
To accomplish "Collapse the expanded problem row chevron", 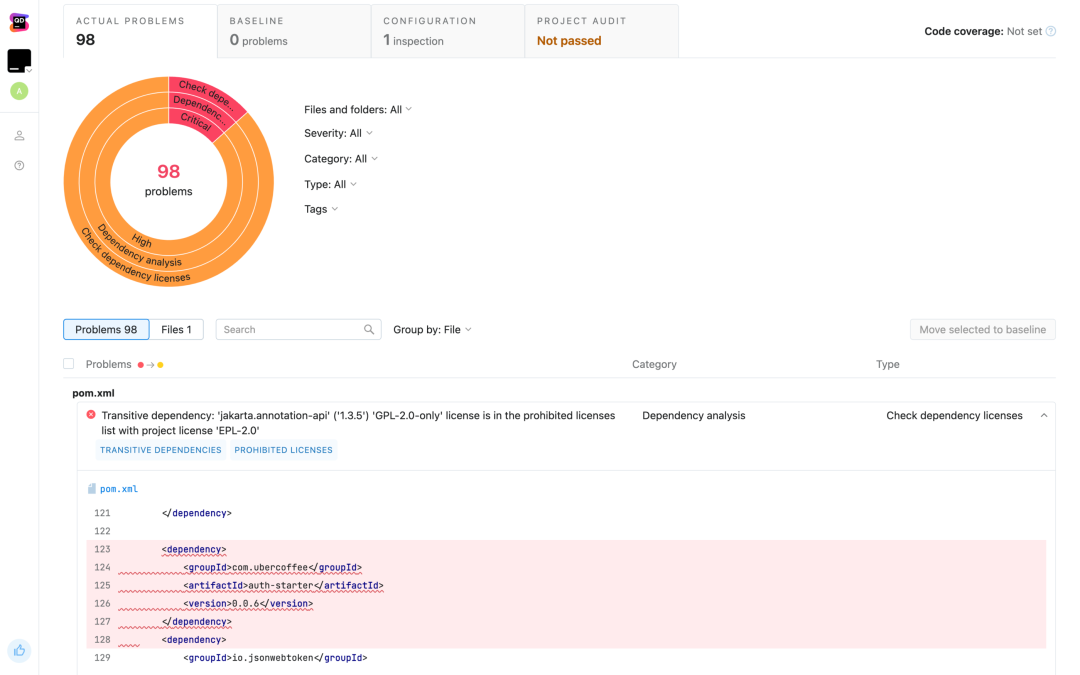I will (x=1043, y=415).
